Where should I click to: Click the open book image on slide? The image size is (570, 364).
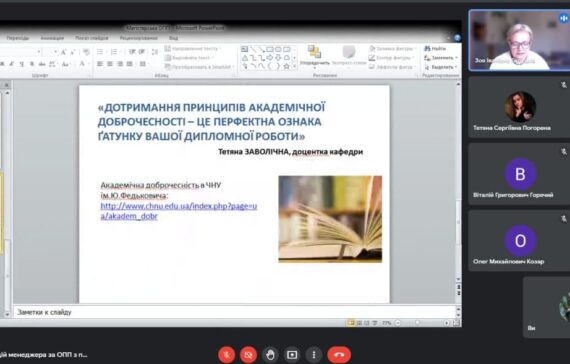point(330,219)
